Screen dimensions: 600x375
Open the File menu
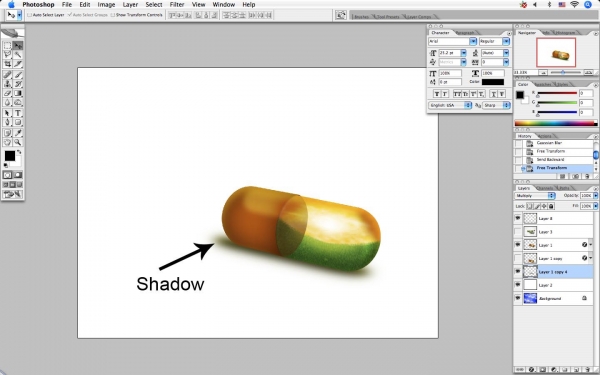pos(67,5)
